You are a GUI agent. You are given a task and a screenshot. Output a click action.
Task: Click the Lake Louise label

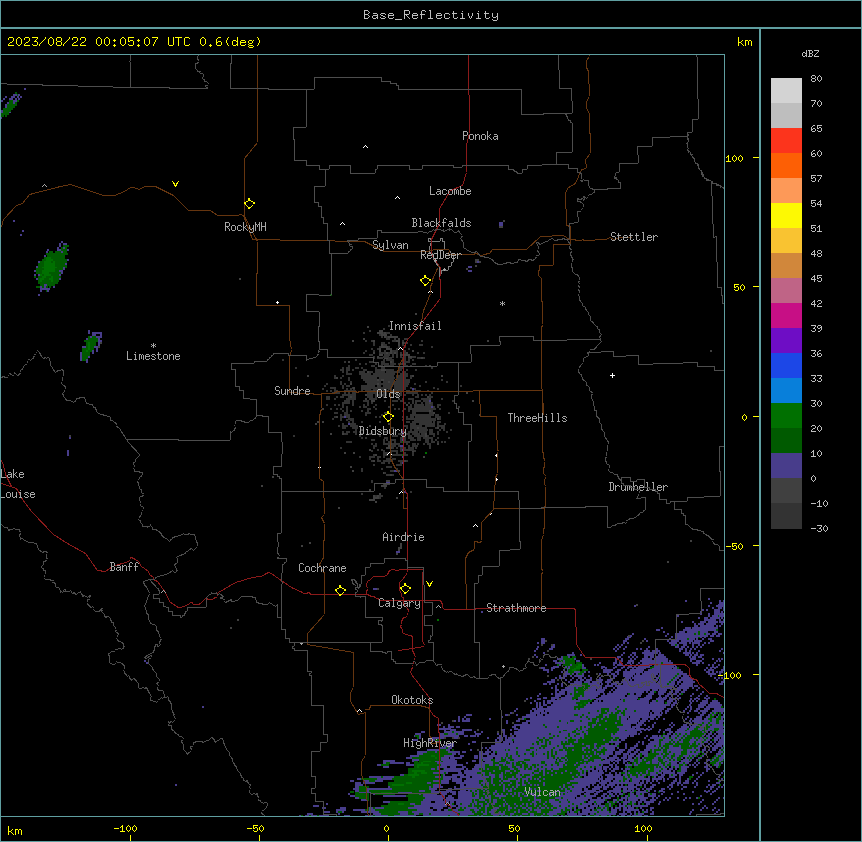18,484
